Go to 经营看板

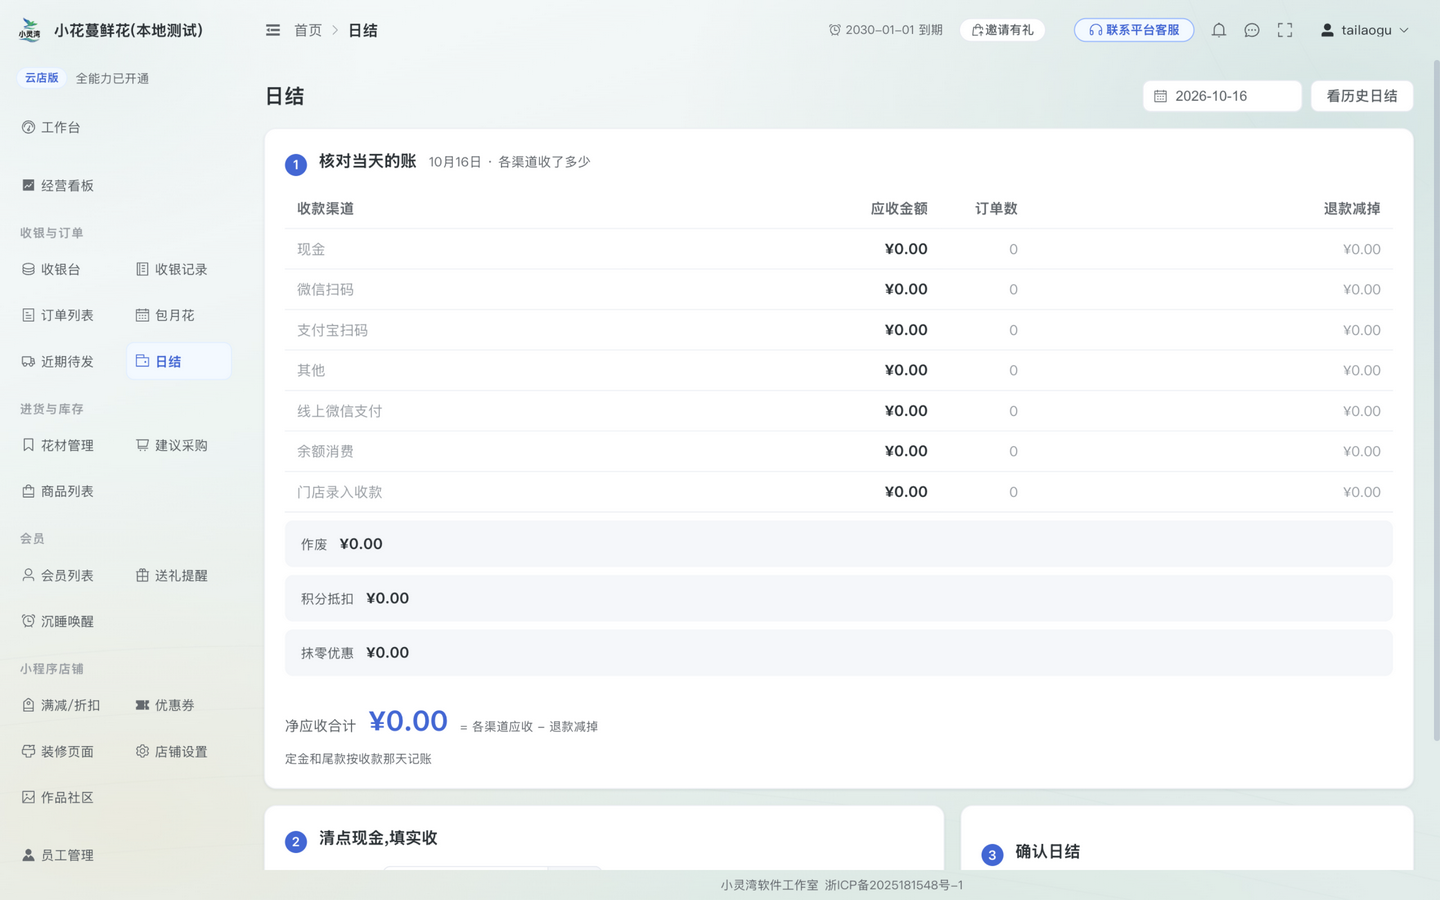tap(58, 185)
